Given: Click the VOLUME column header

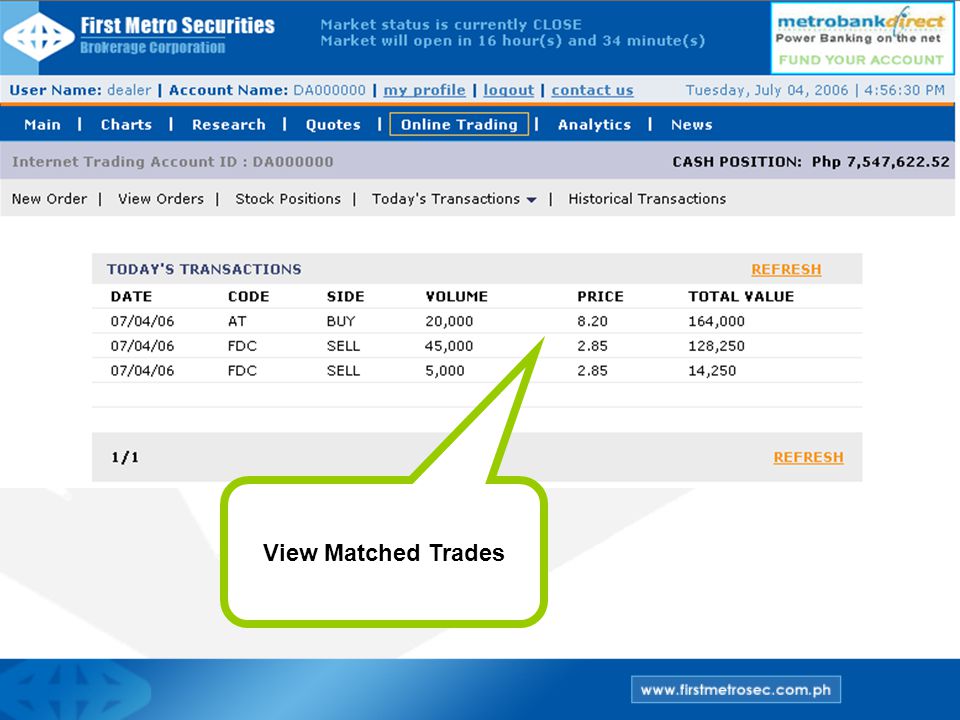Looking at the screenshot, I should 457,296.
